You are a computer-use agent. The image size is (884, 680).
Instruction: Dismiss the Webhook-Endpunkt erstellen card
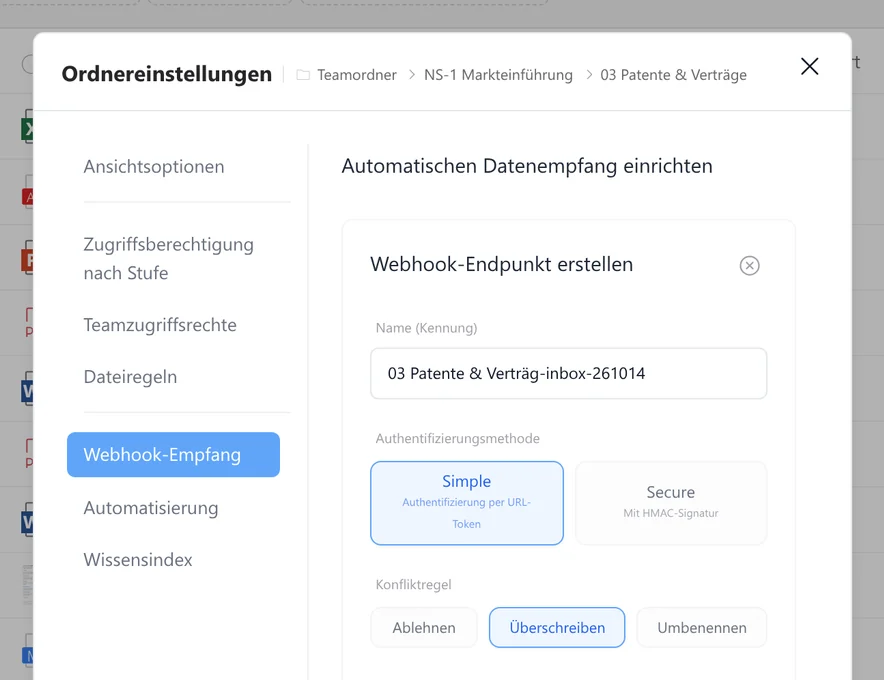click(x=749, y=266)
